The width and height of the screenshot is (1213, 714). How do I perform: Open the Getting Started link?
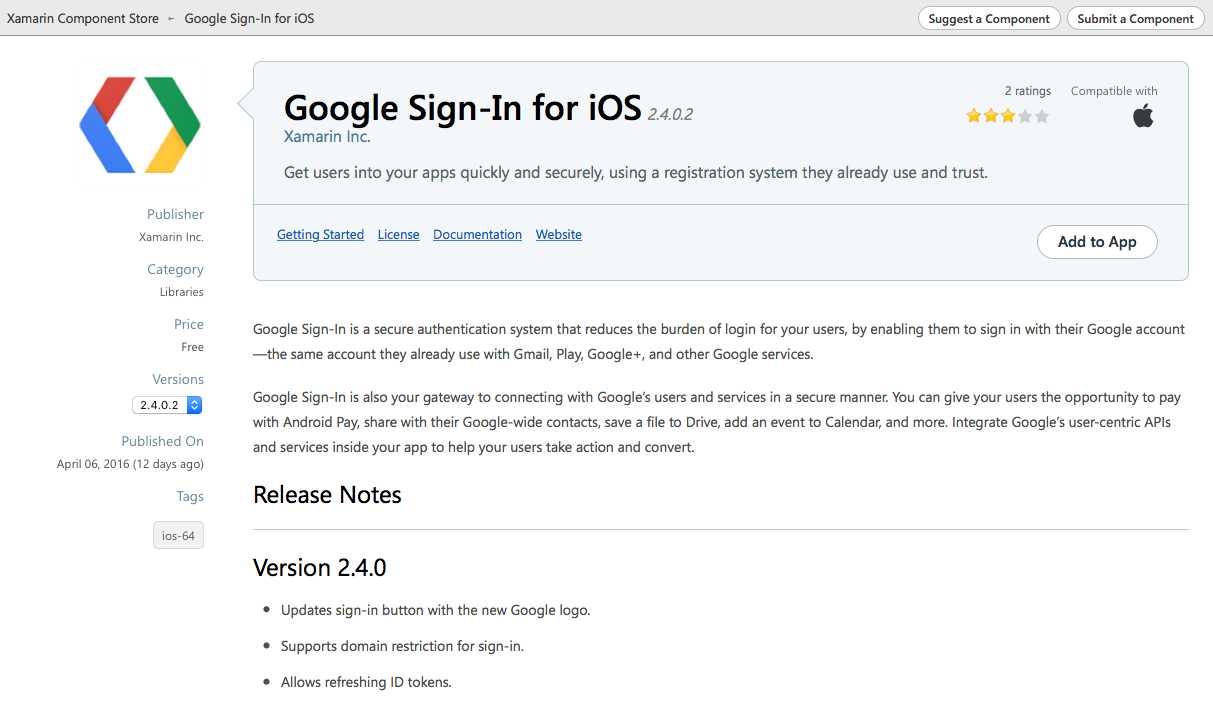(320, 235)
